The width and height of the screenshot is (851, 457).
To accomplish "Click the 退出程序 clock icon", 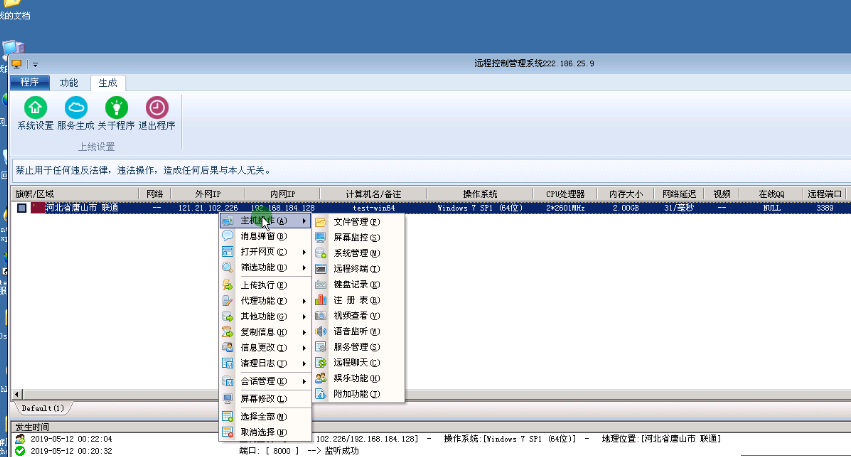I will (x=157, y=108).
